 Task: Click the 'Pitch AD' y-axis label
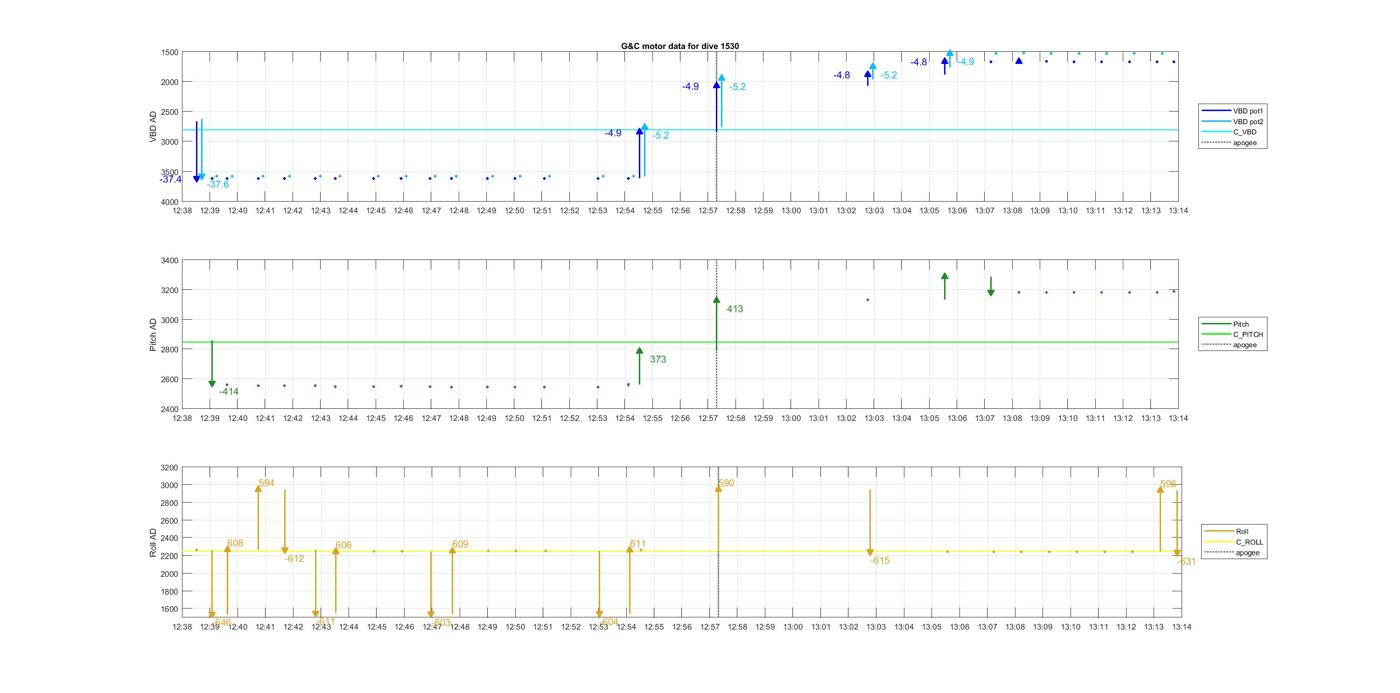153,335
